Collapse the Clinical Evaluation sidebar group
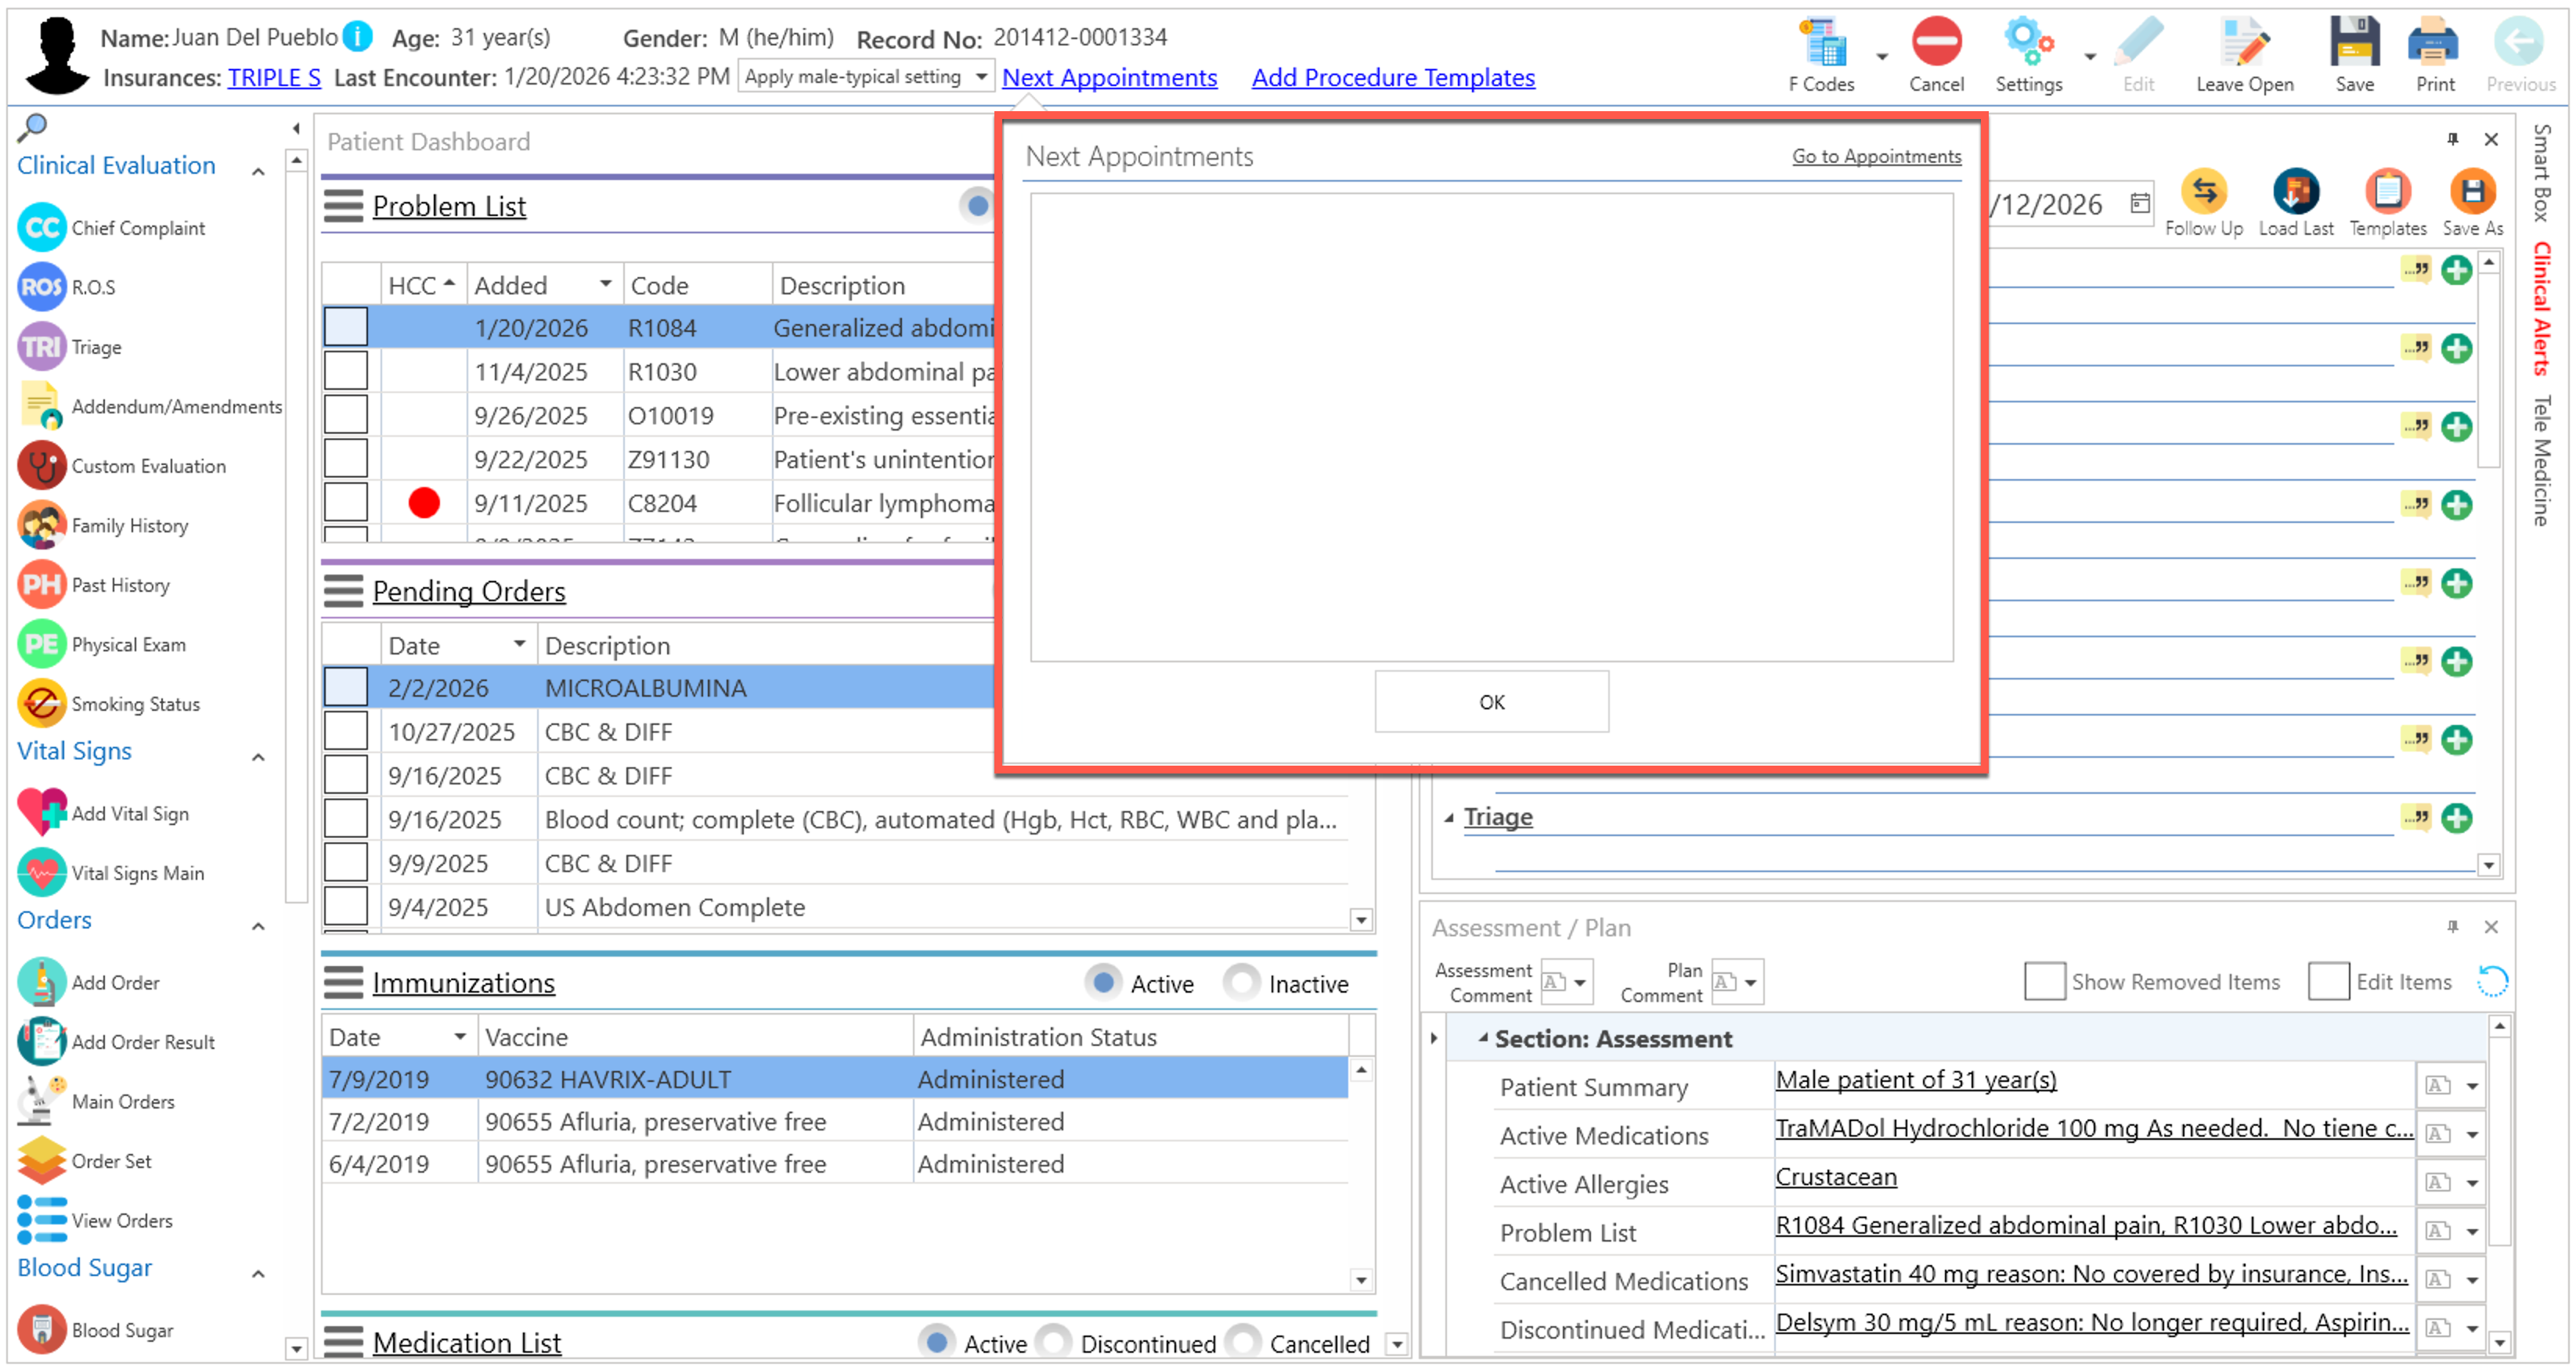This screenshot has height=1370, width=2576. pos(258,172)
